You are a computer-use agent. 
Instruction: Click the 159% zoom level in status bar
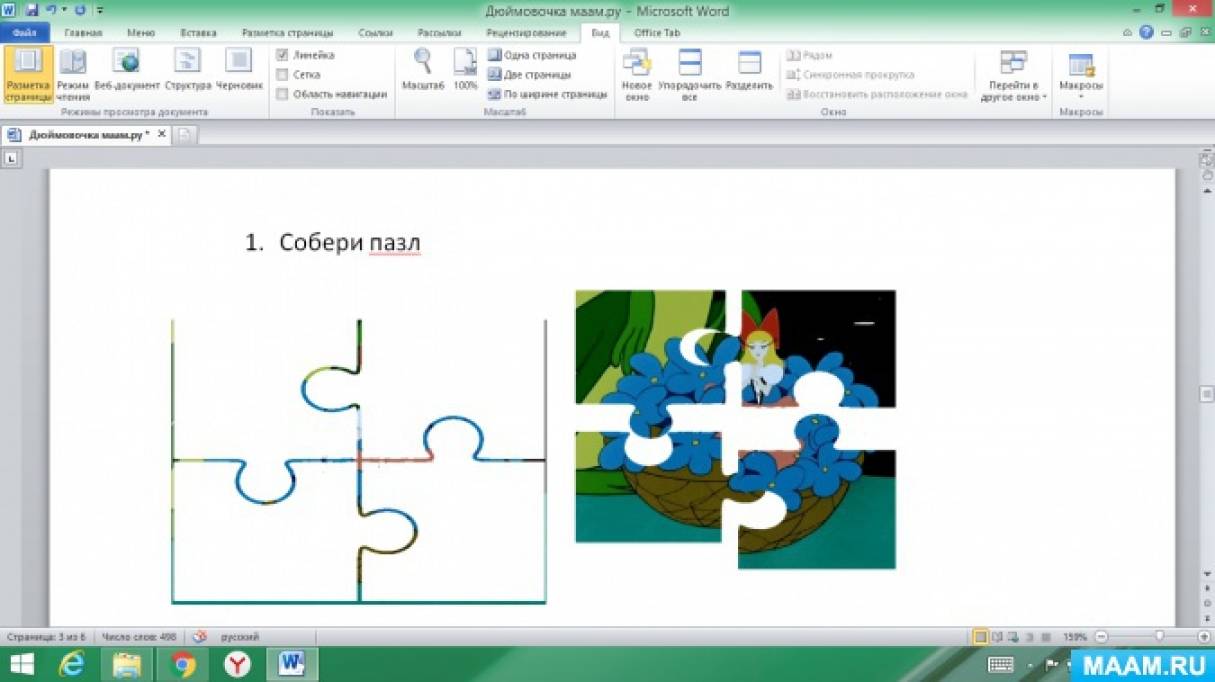tap(1075, 636)
